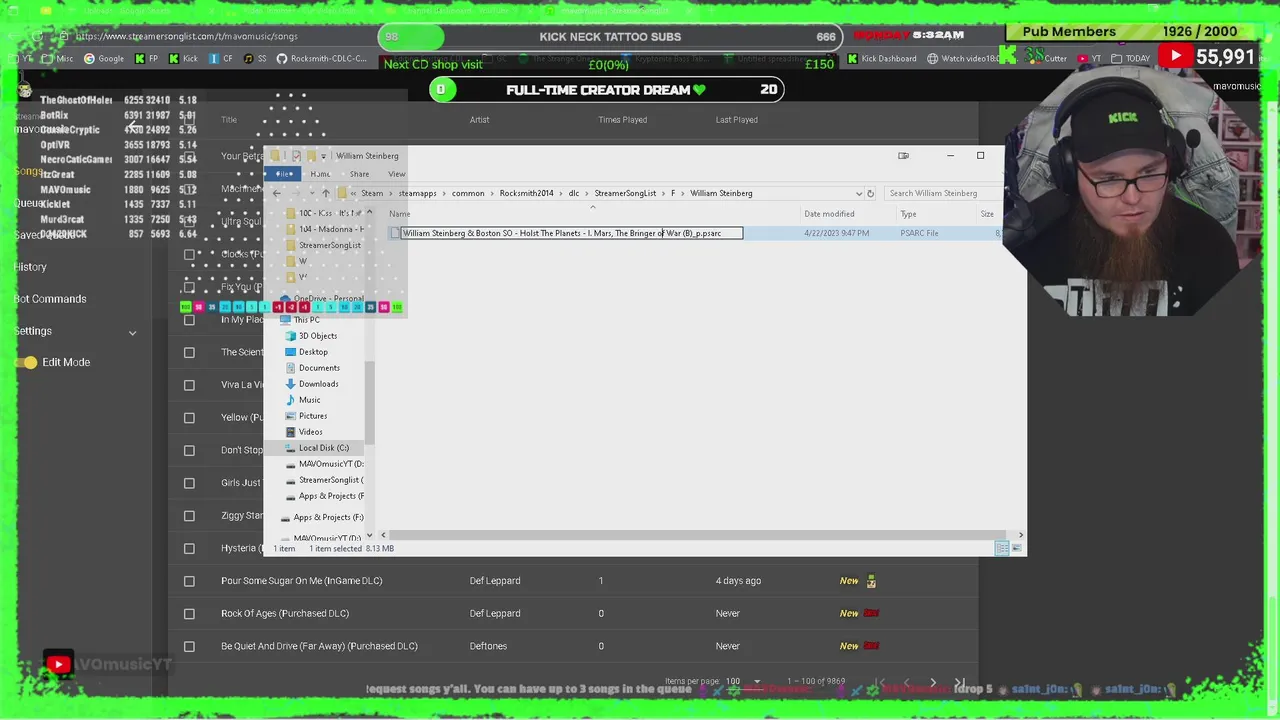Open 3D Objects in navigation pane
Screen dimensions: 1280x720
point(317,336)
